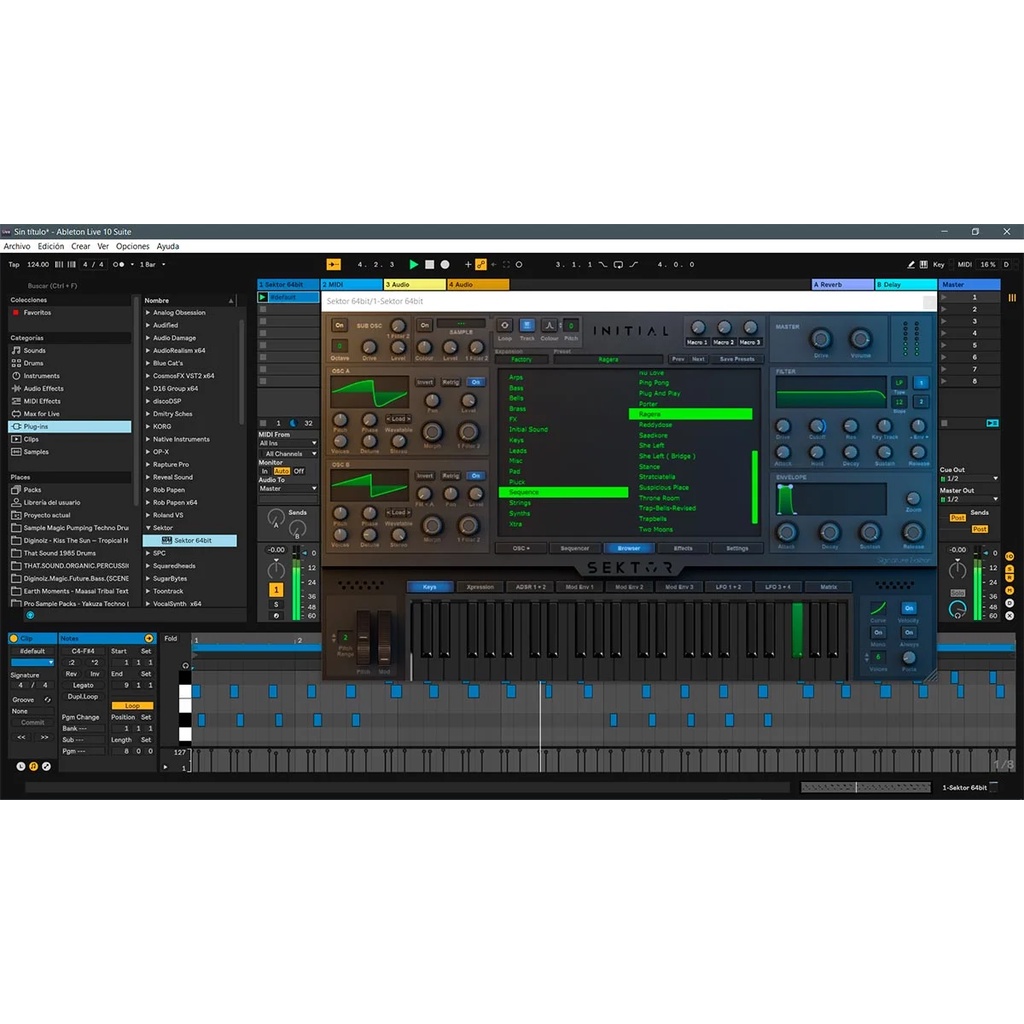Switch to Sektor Sequencer tab

[575, 549]
